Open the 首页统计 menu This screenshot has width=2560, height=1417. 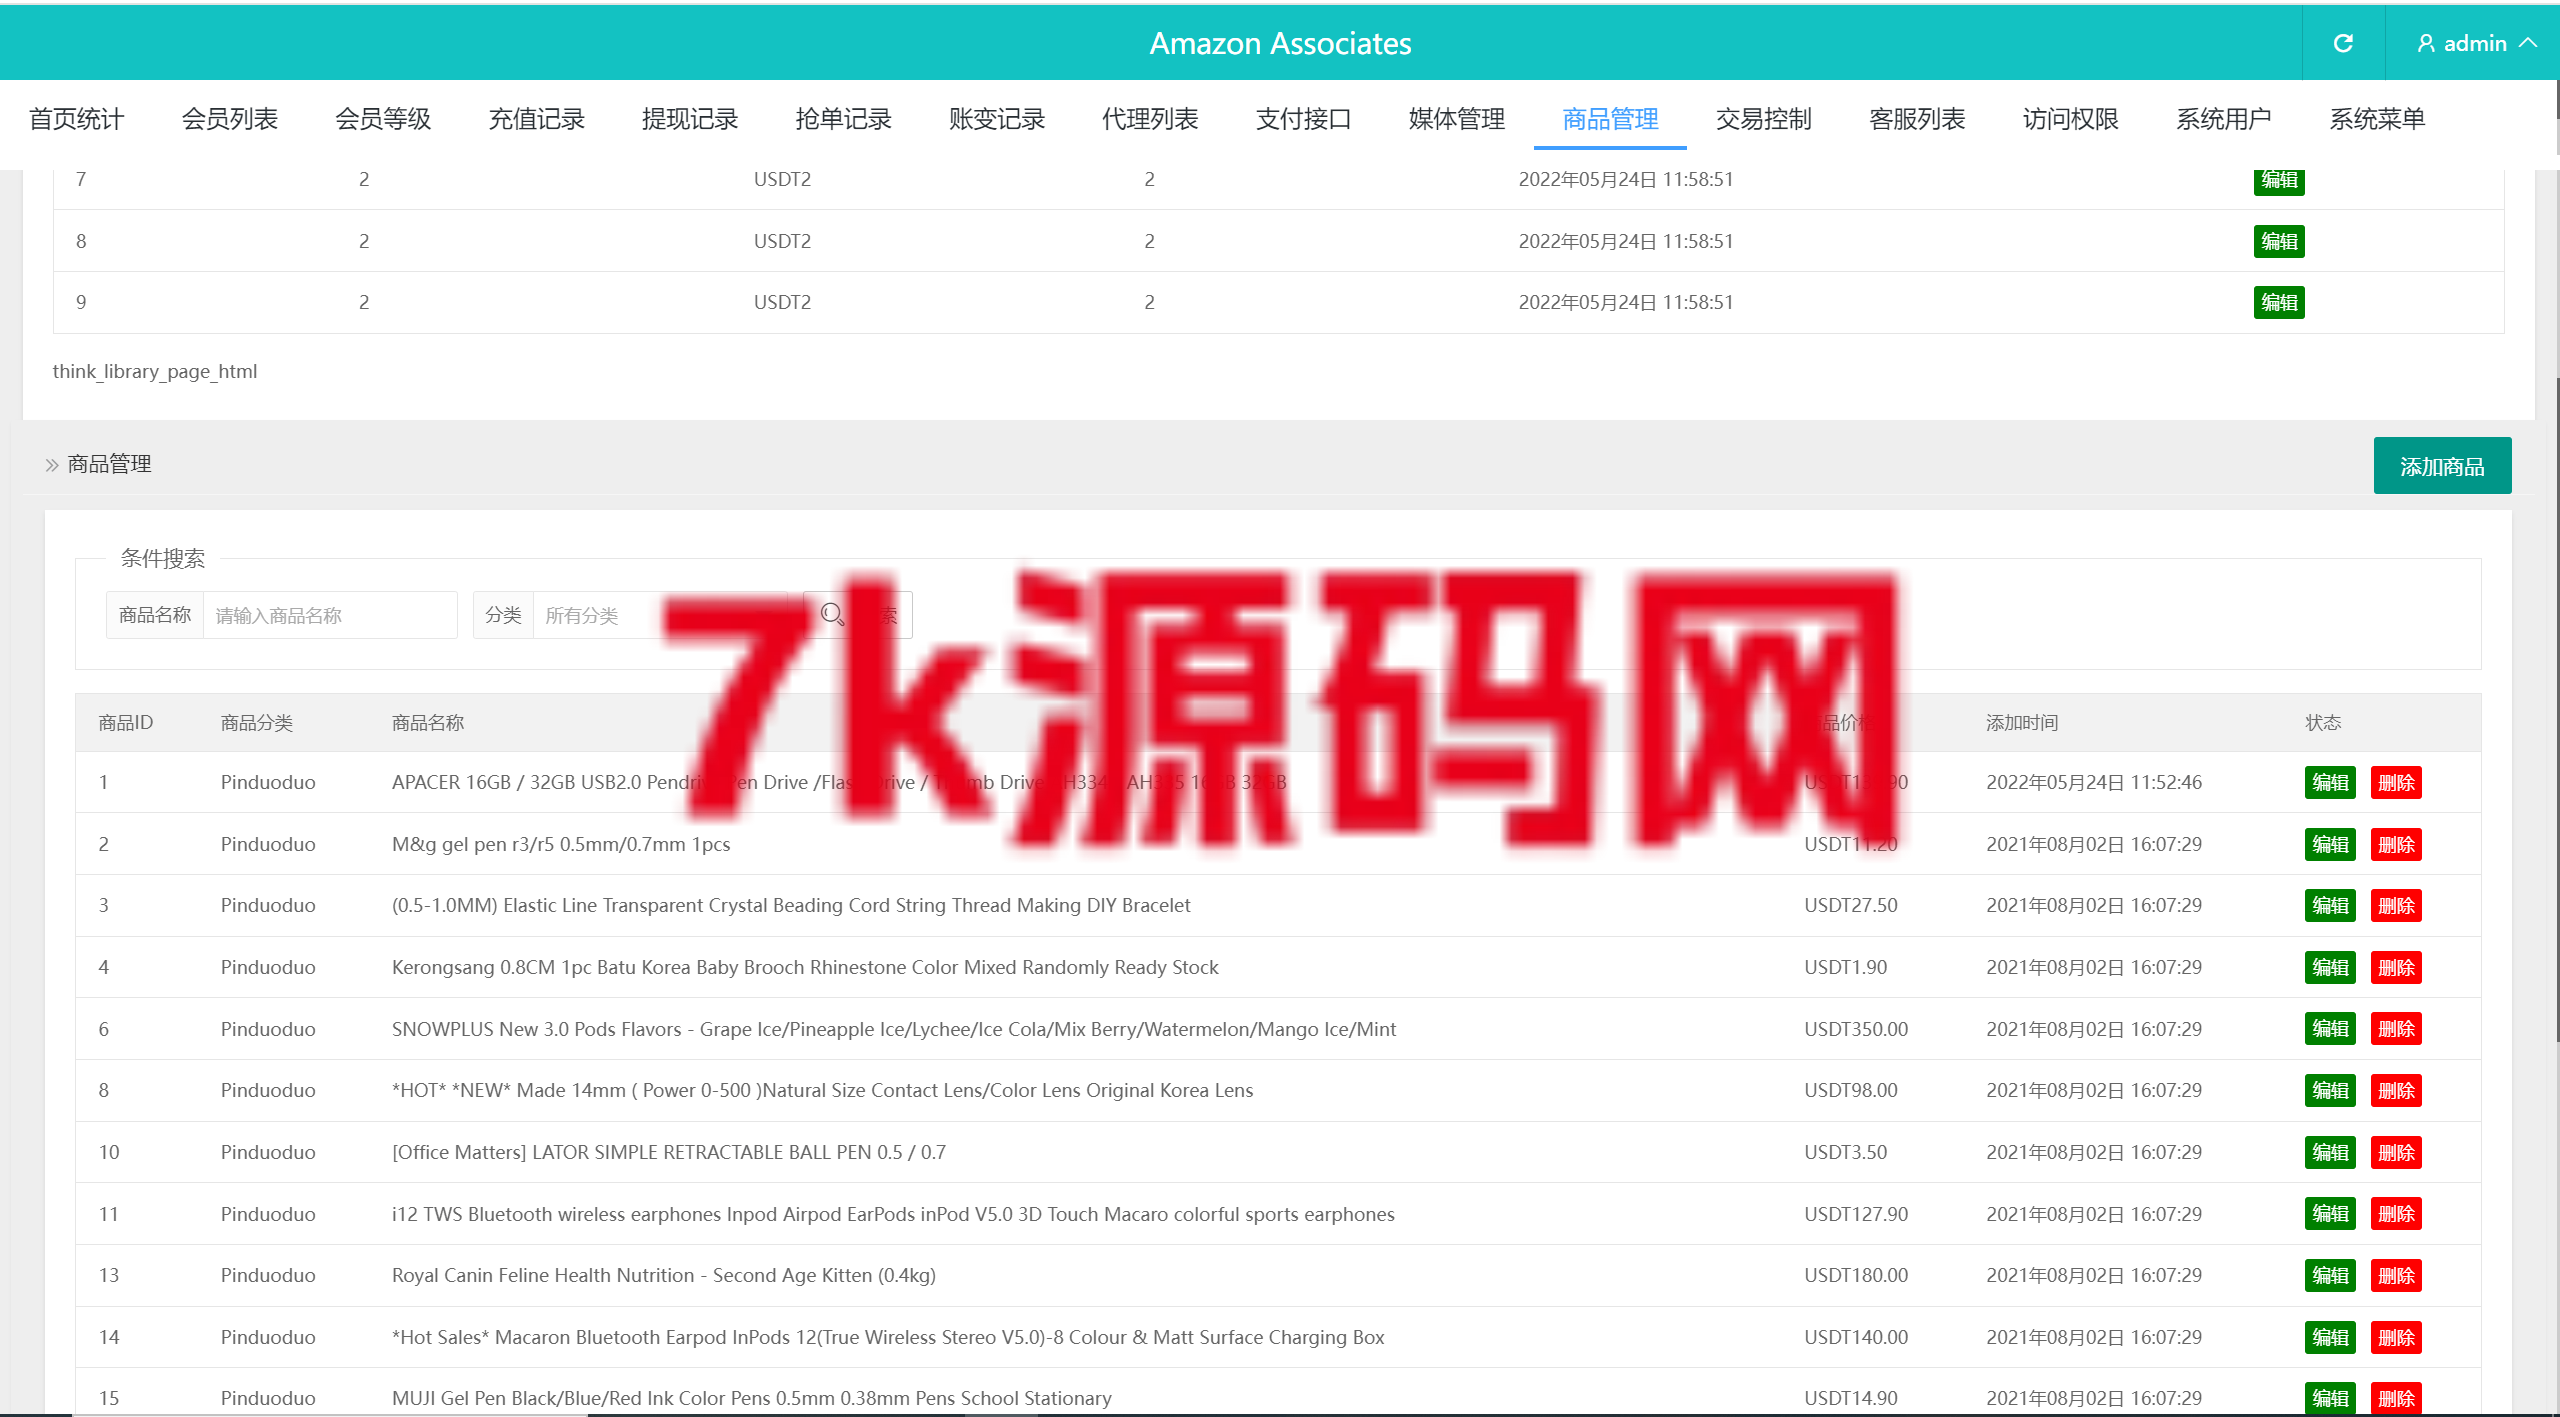pyautogui.click(x=77, y=119)
